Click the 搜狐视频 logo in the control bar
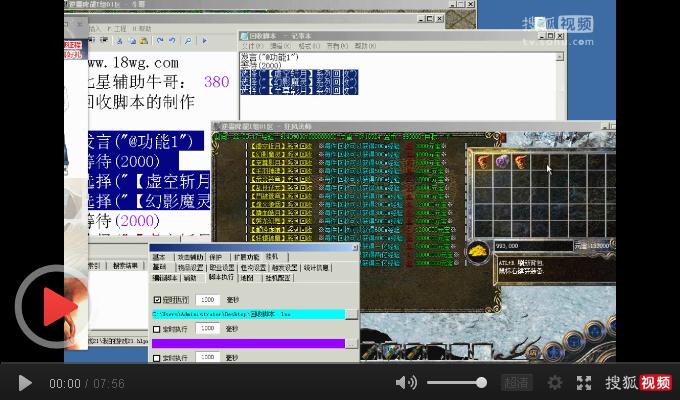 tap(638, 383)
